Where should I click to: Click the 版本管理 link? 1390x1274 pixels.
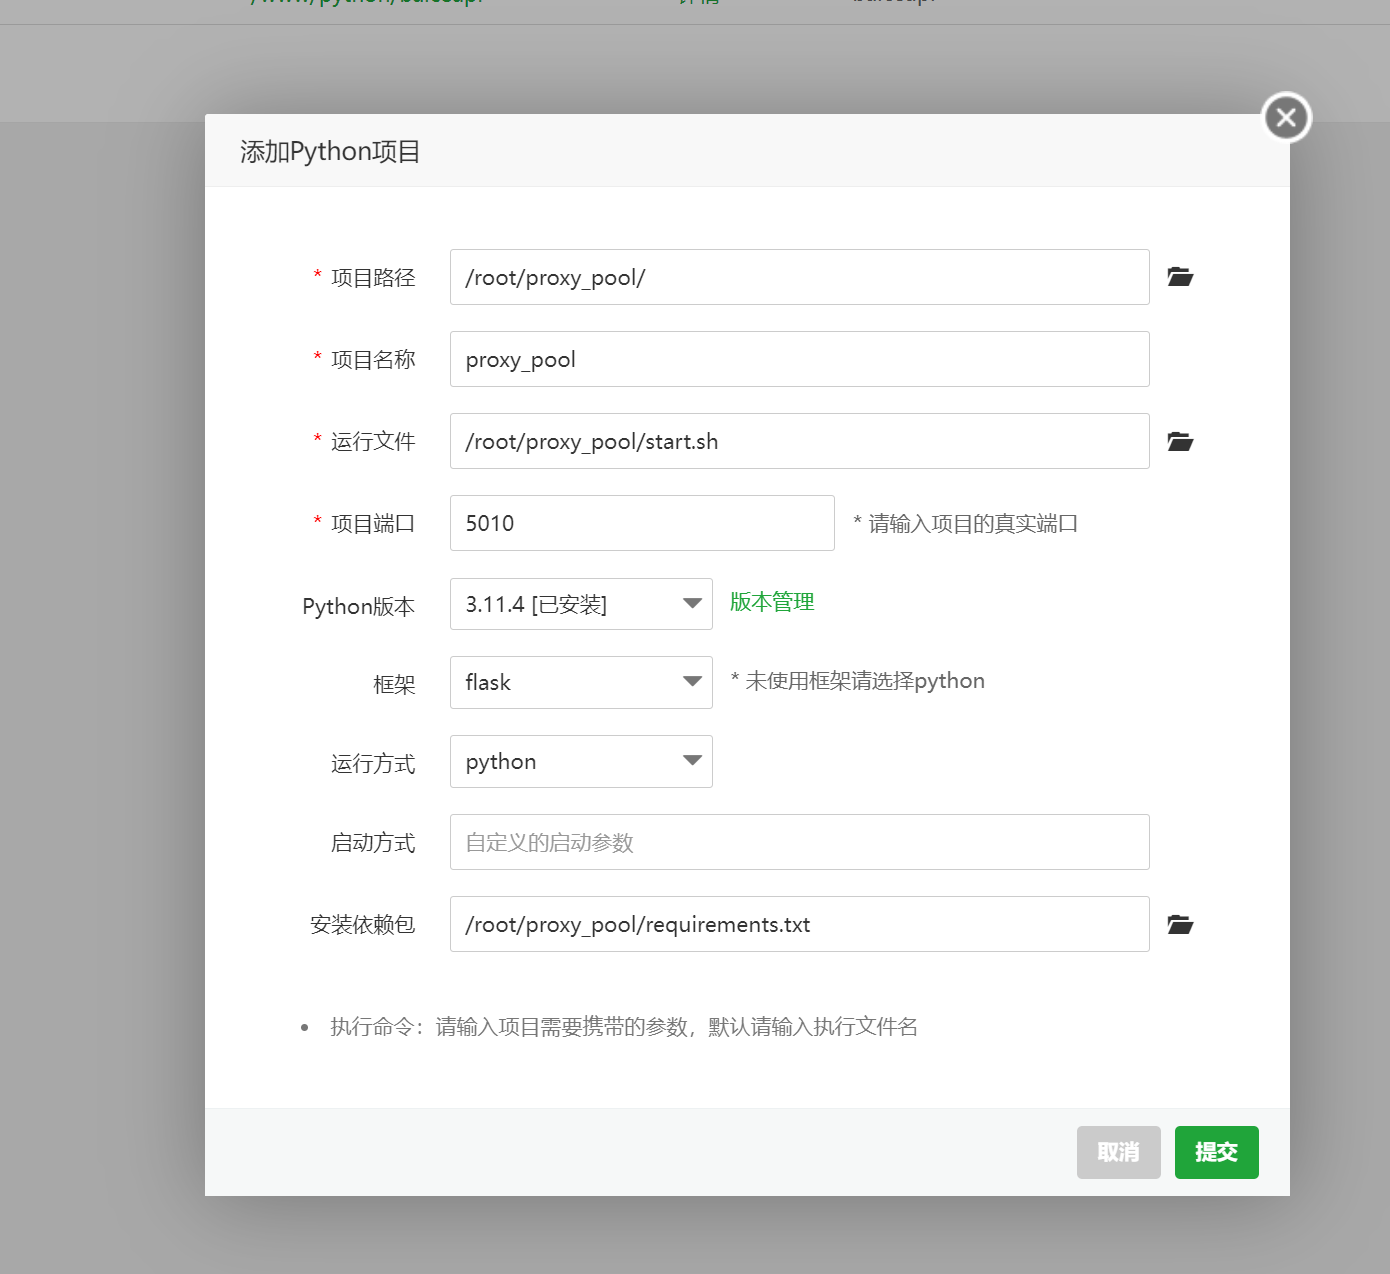click(771, 602)
